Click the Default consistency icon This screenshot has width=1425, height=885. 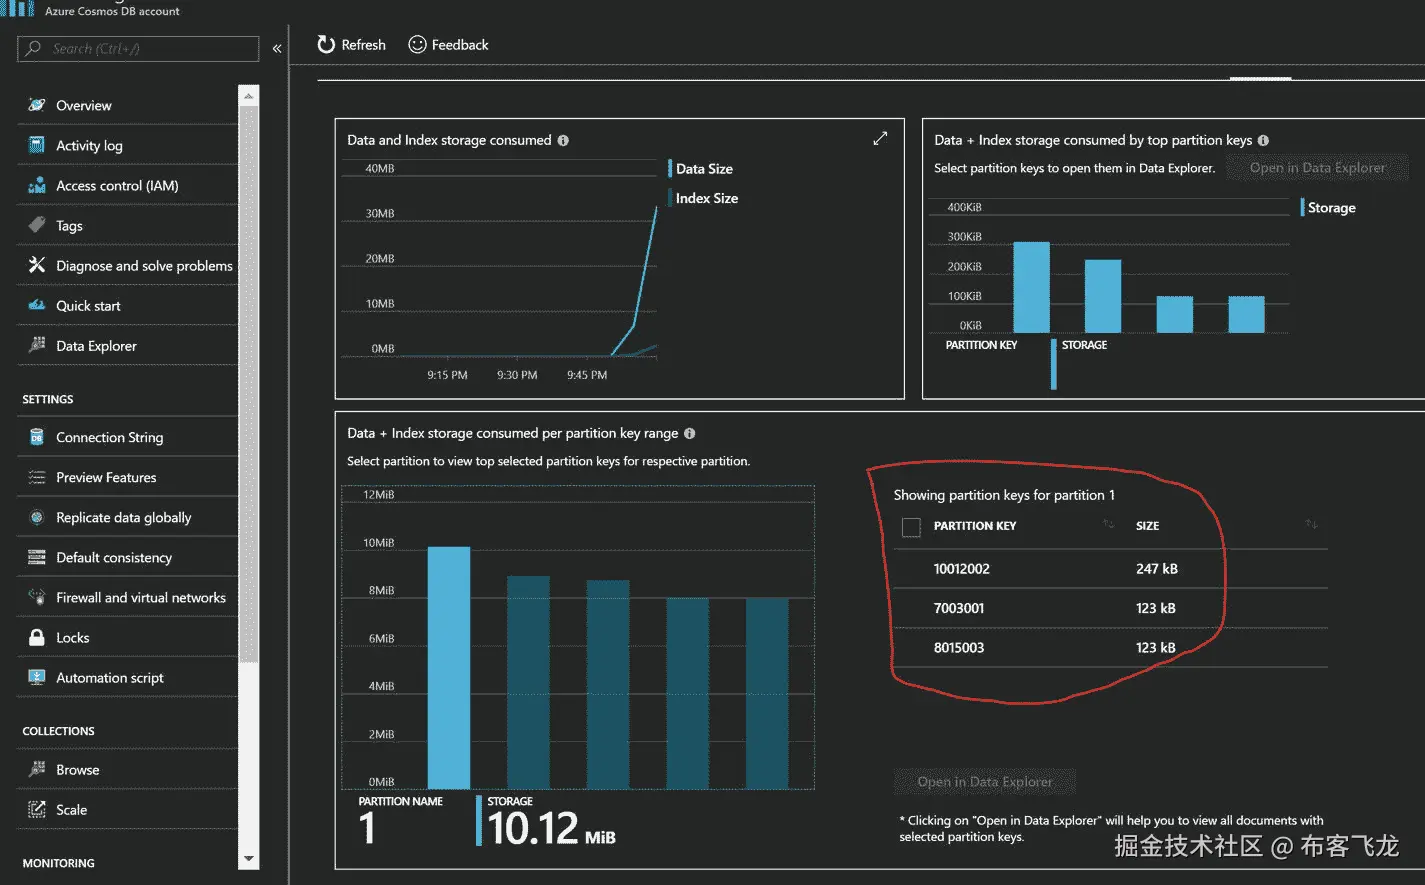(x=37, y=557)
